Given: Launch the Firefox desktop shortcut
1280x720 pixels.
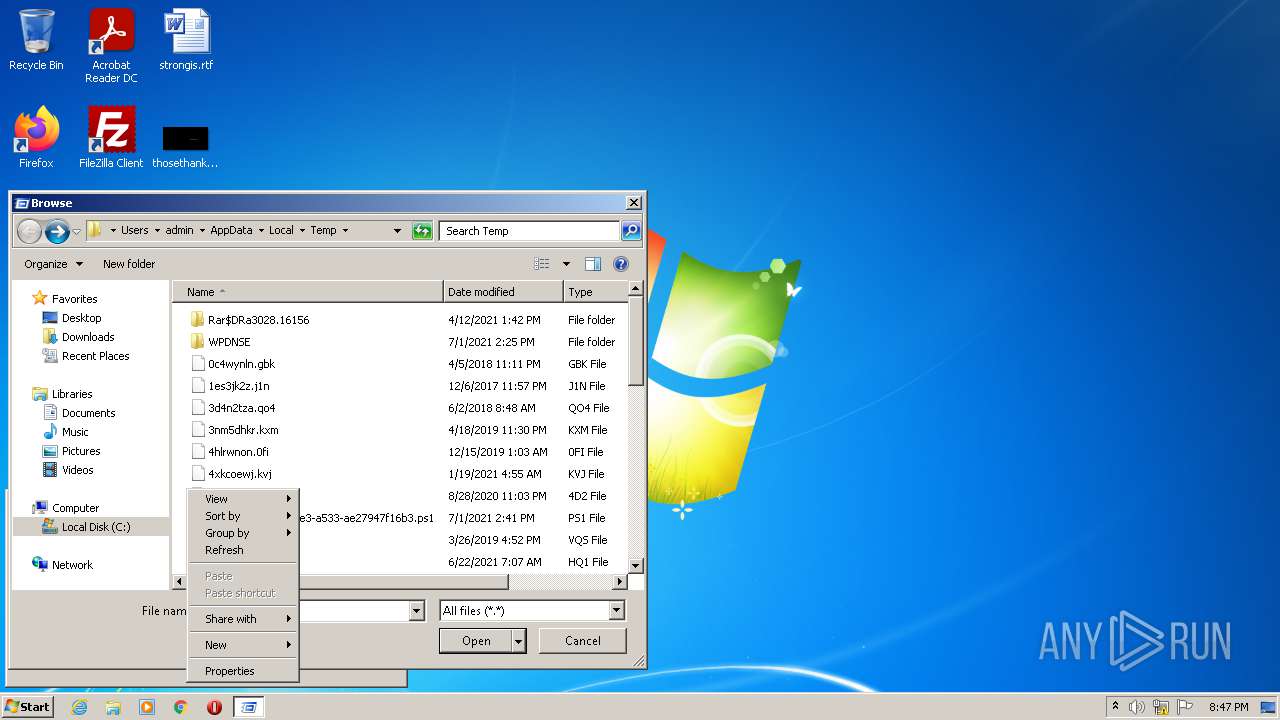Looking at the screenshot, I should (36, 138).
